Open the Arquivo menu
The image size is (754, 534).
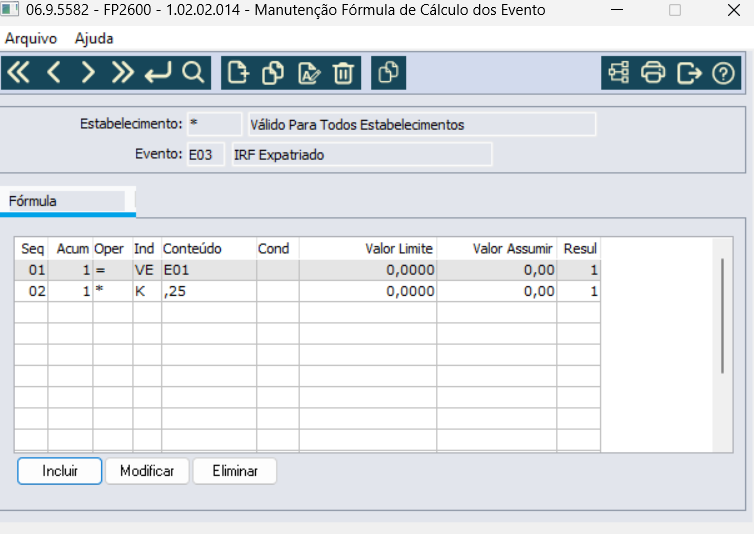click(x=31, y=38)
